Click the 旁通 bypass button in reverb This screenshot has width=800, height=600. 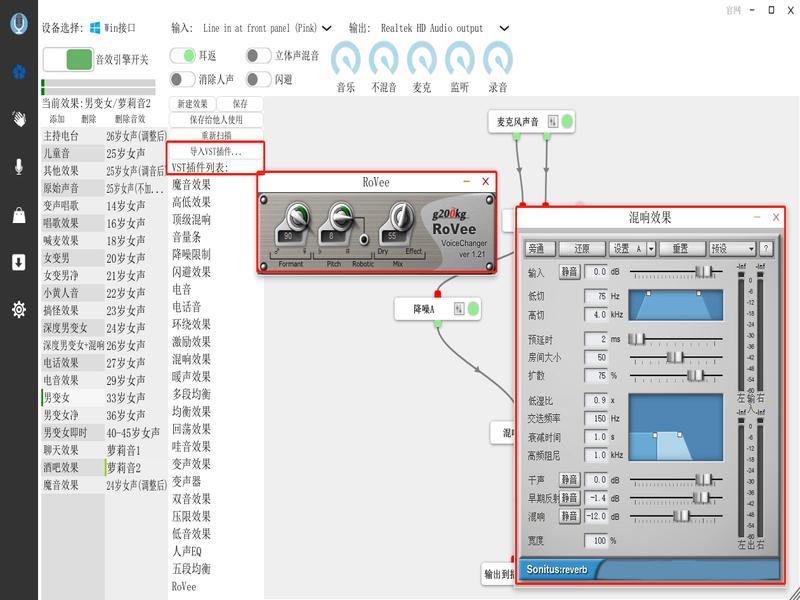coord(540,249)
